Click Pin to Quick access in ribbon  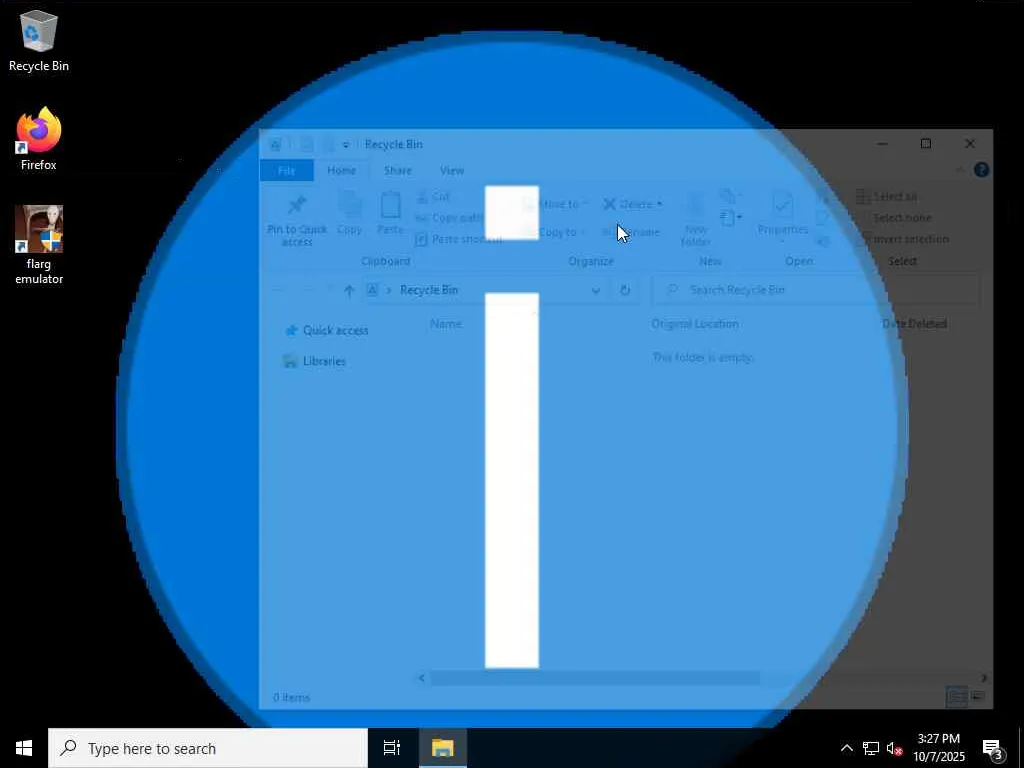click(297, 221)
